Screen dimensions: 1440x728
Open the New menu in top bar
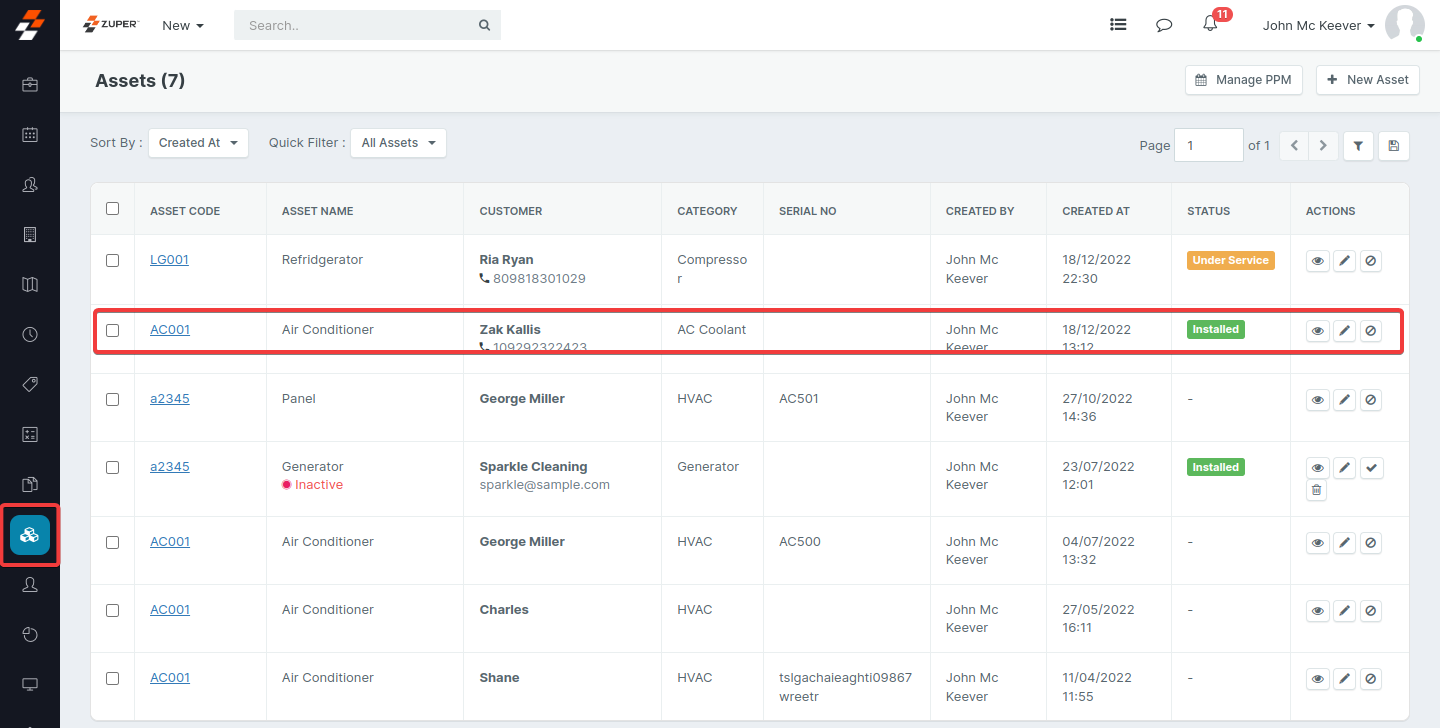coord(183,26)
